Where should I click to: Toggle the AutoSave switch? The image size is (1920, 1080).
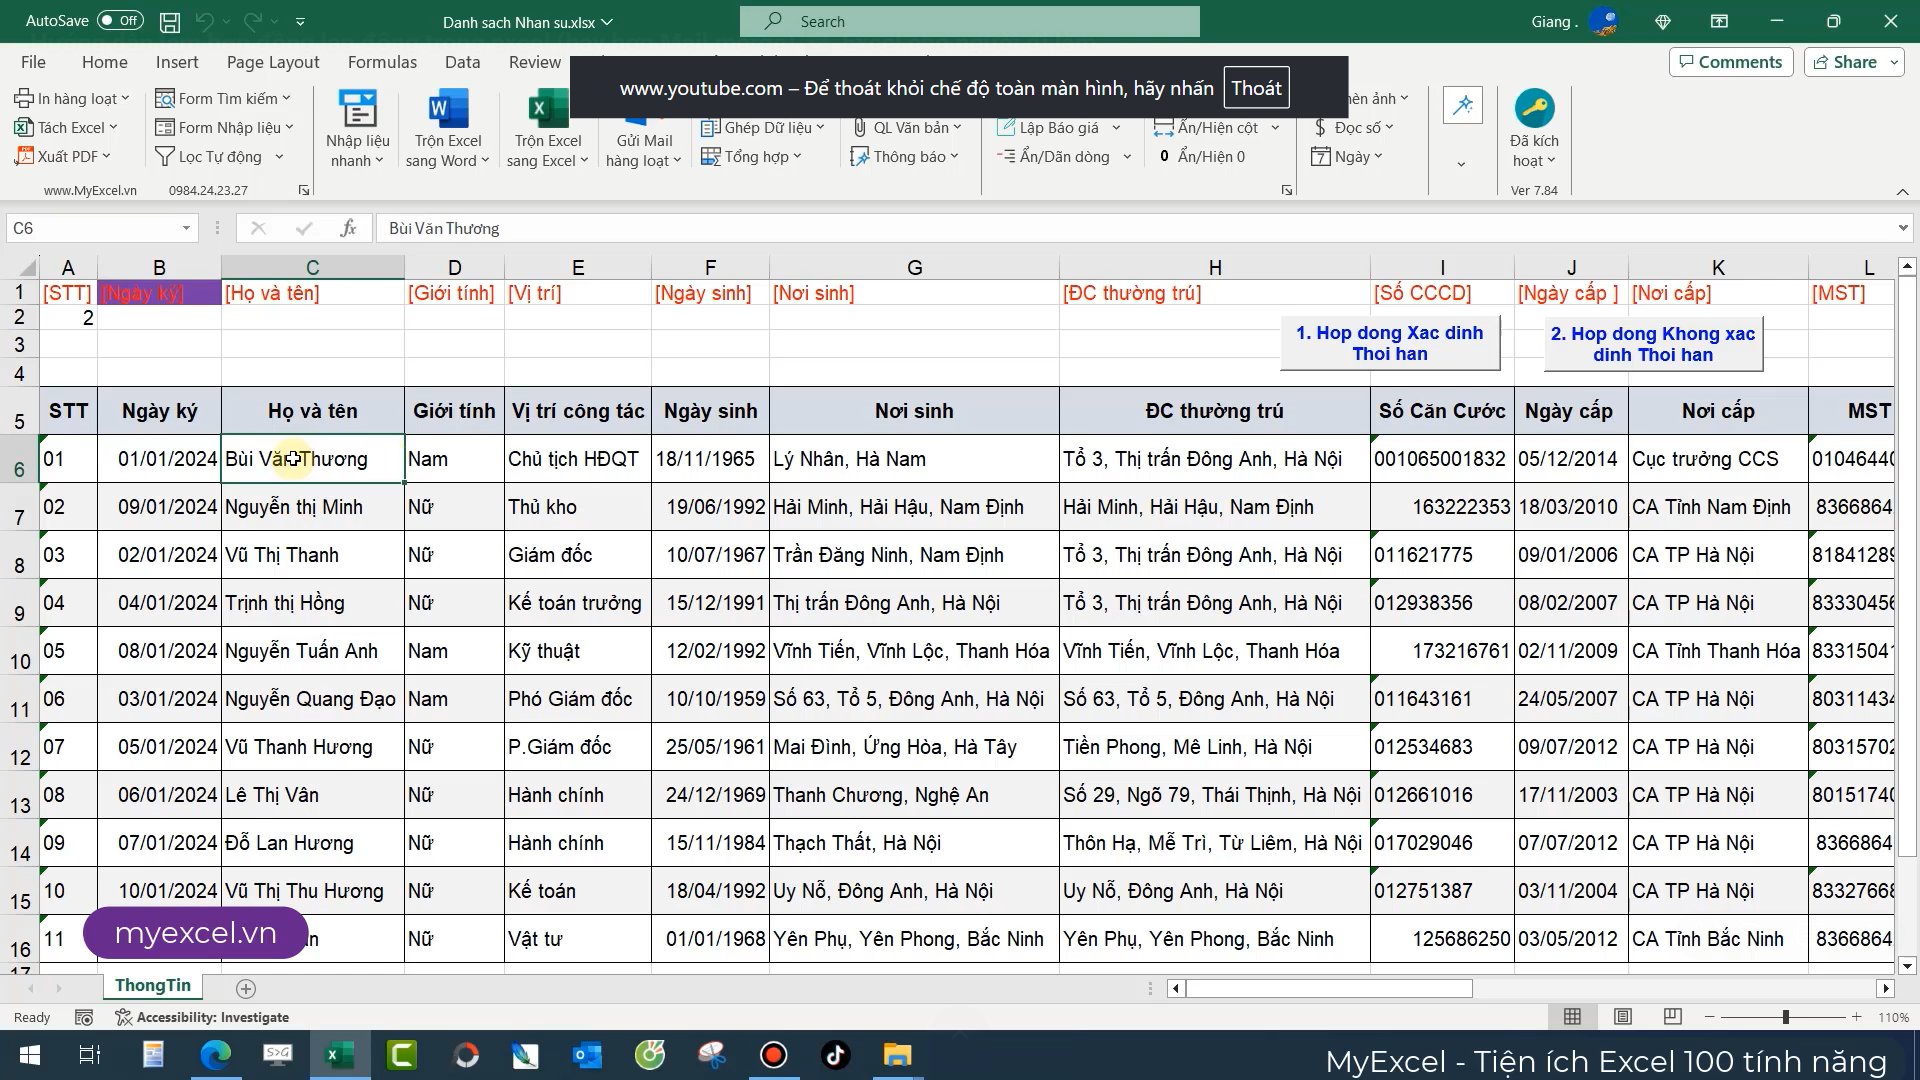(x=120, y=21)
